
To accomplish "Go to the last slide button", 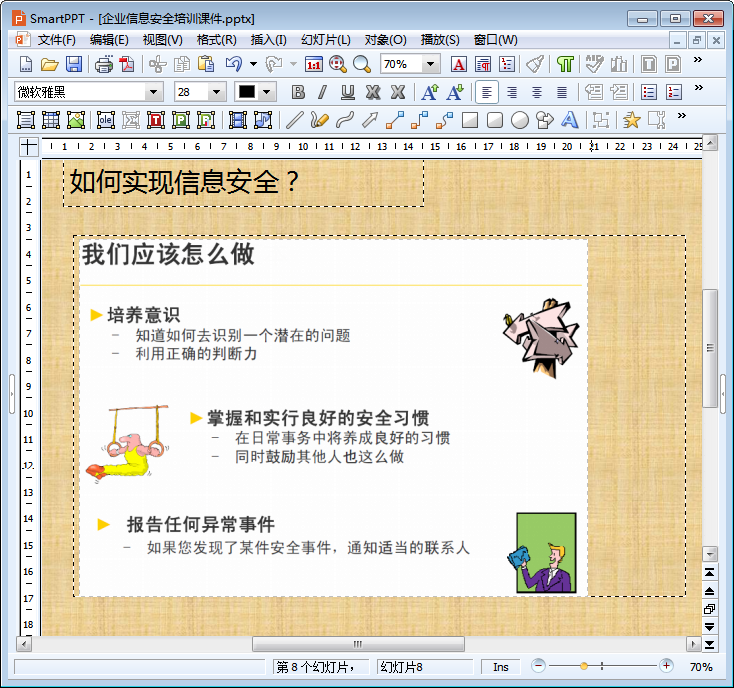I will coord(710,645).
